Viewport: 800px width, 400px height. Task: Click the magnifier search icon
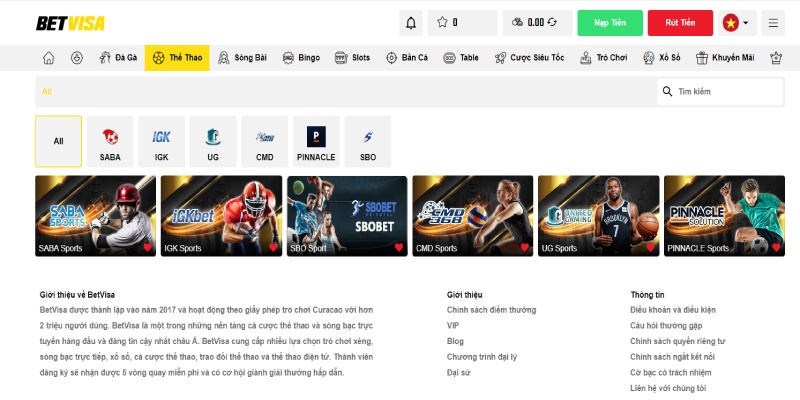tap(667, 91)
